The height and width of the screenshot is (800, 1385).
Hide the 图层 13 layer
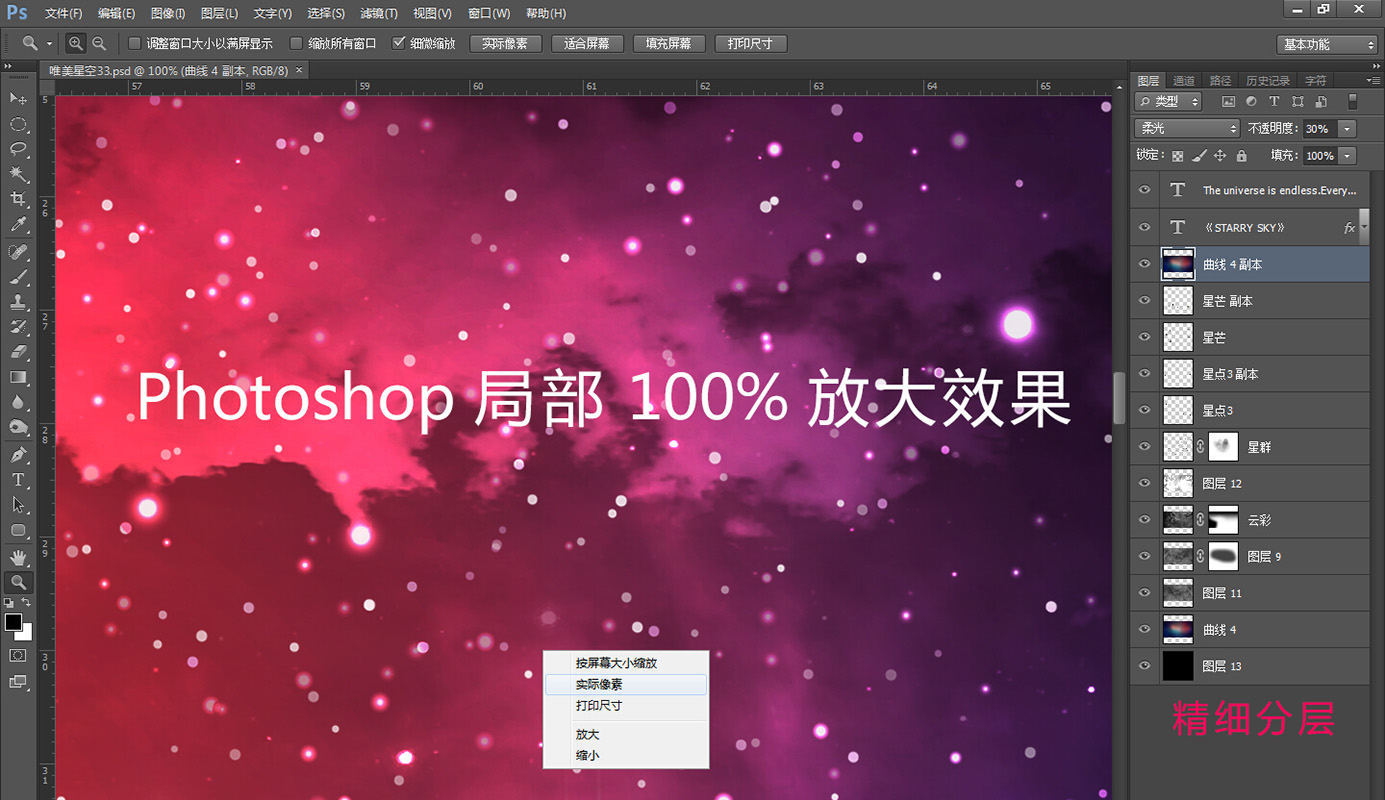(x=1146, y=666)
